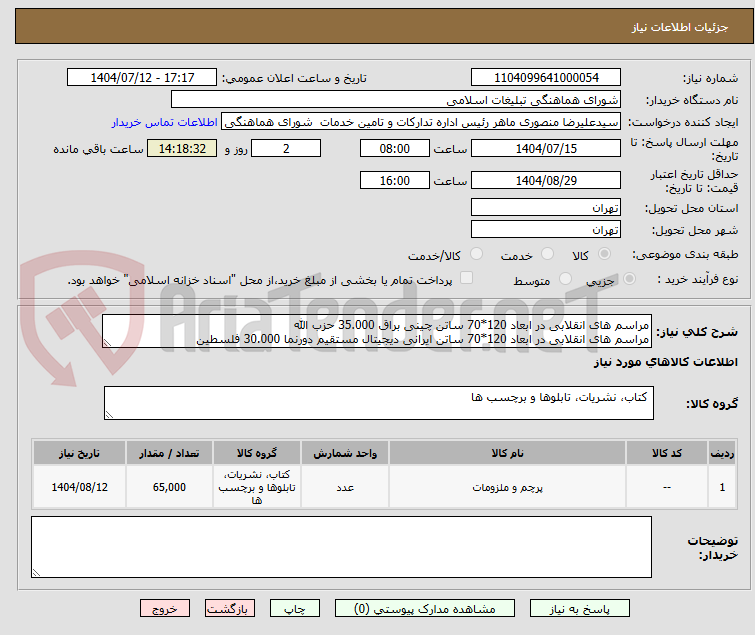Click the remaining time counter 14:18:32
The height and width of the screenshot is (635, 755).
pyautogui.click(x=182, y=148)
